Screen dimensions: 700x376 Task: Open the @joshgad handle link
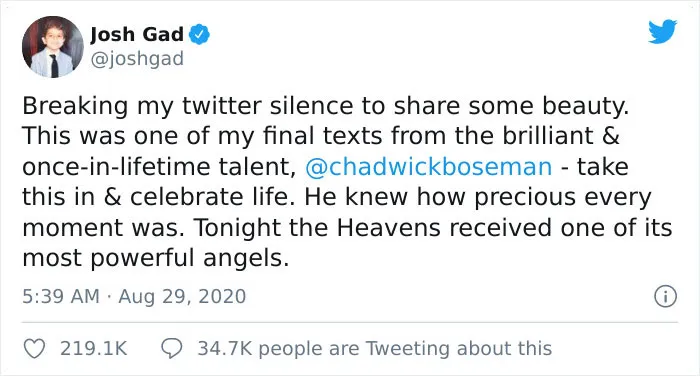[x=137, y=58]
